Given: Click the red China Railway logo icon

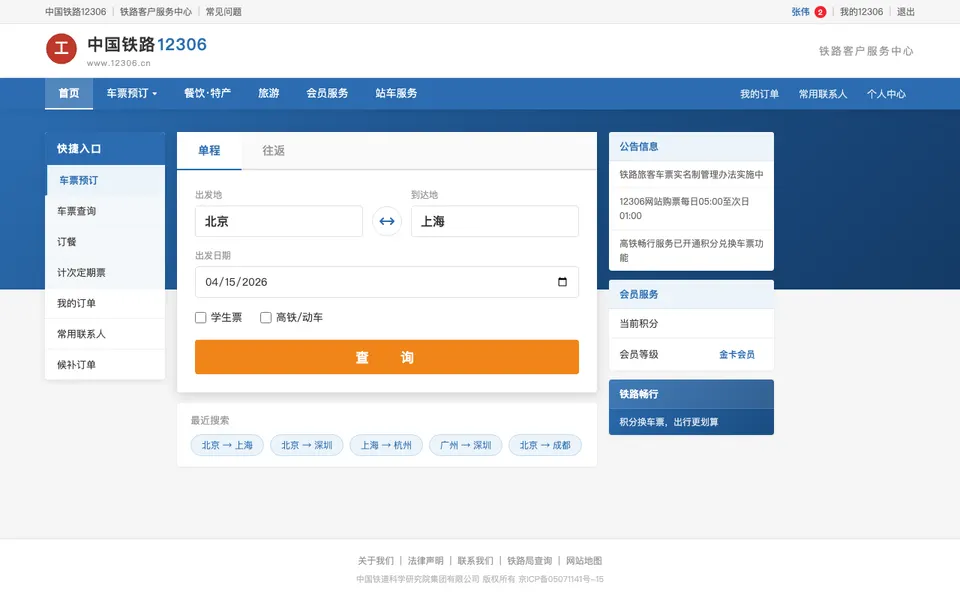Looking at the screenshot, I should [x=61, y=49].
